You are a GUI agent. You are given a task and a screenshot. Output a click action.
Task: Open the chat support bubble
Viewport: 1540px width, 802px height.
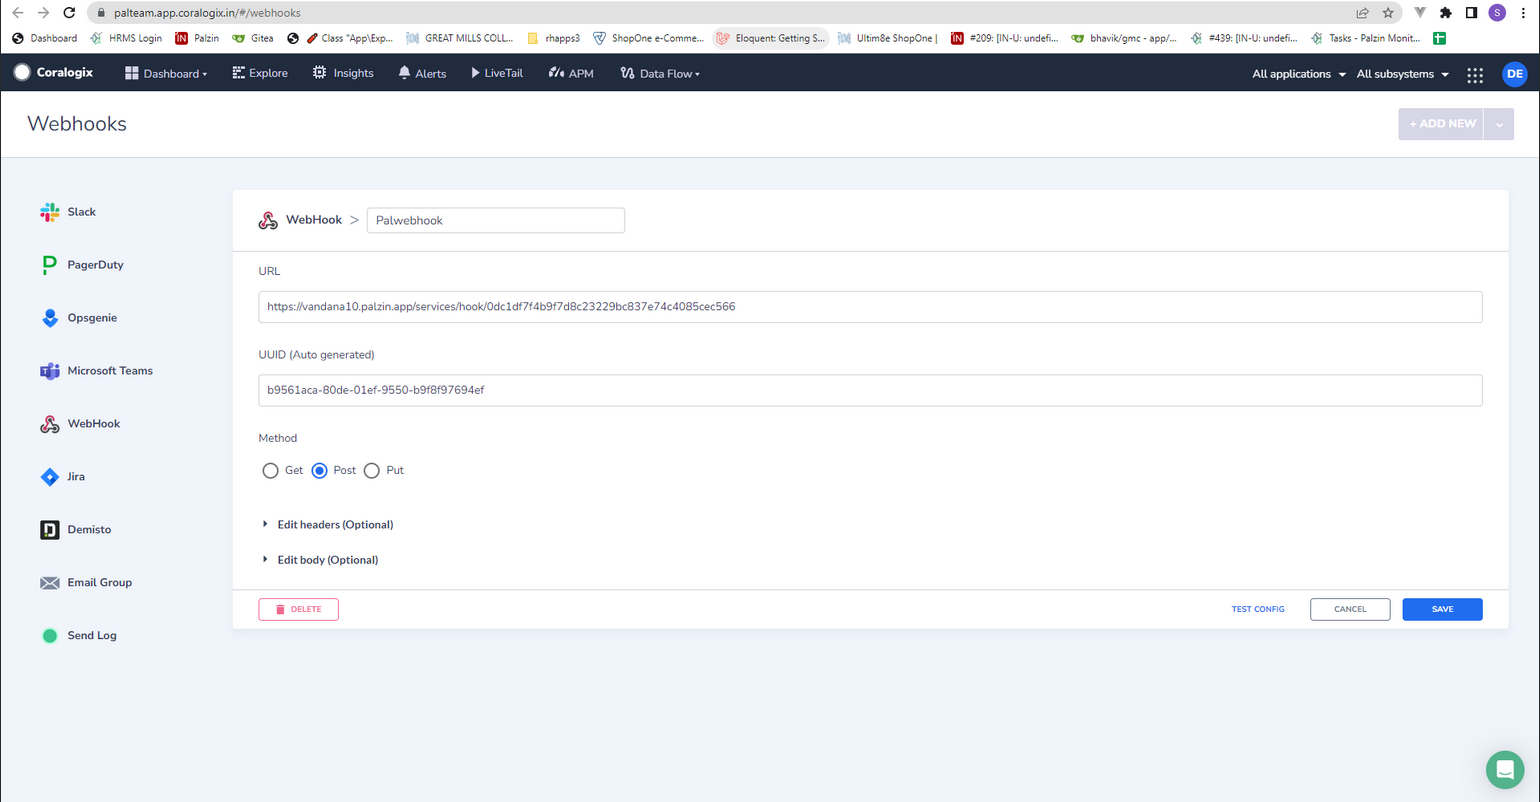[1505, 769]
